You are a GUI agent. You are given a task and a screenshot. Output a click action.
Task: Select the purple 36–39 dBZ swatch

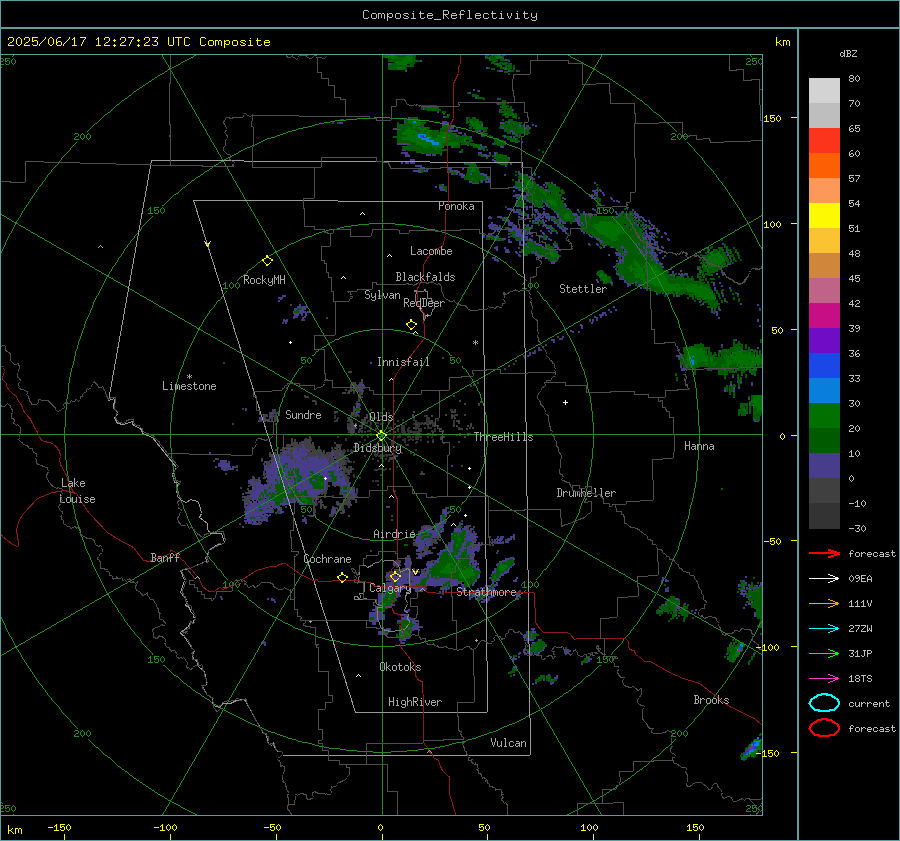pos(824,341)
